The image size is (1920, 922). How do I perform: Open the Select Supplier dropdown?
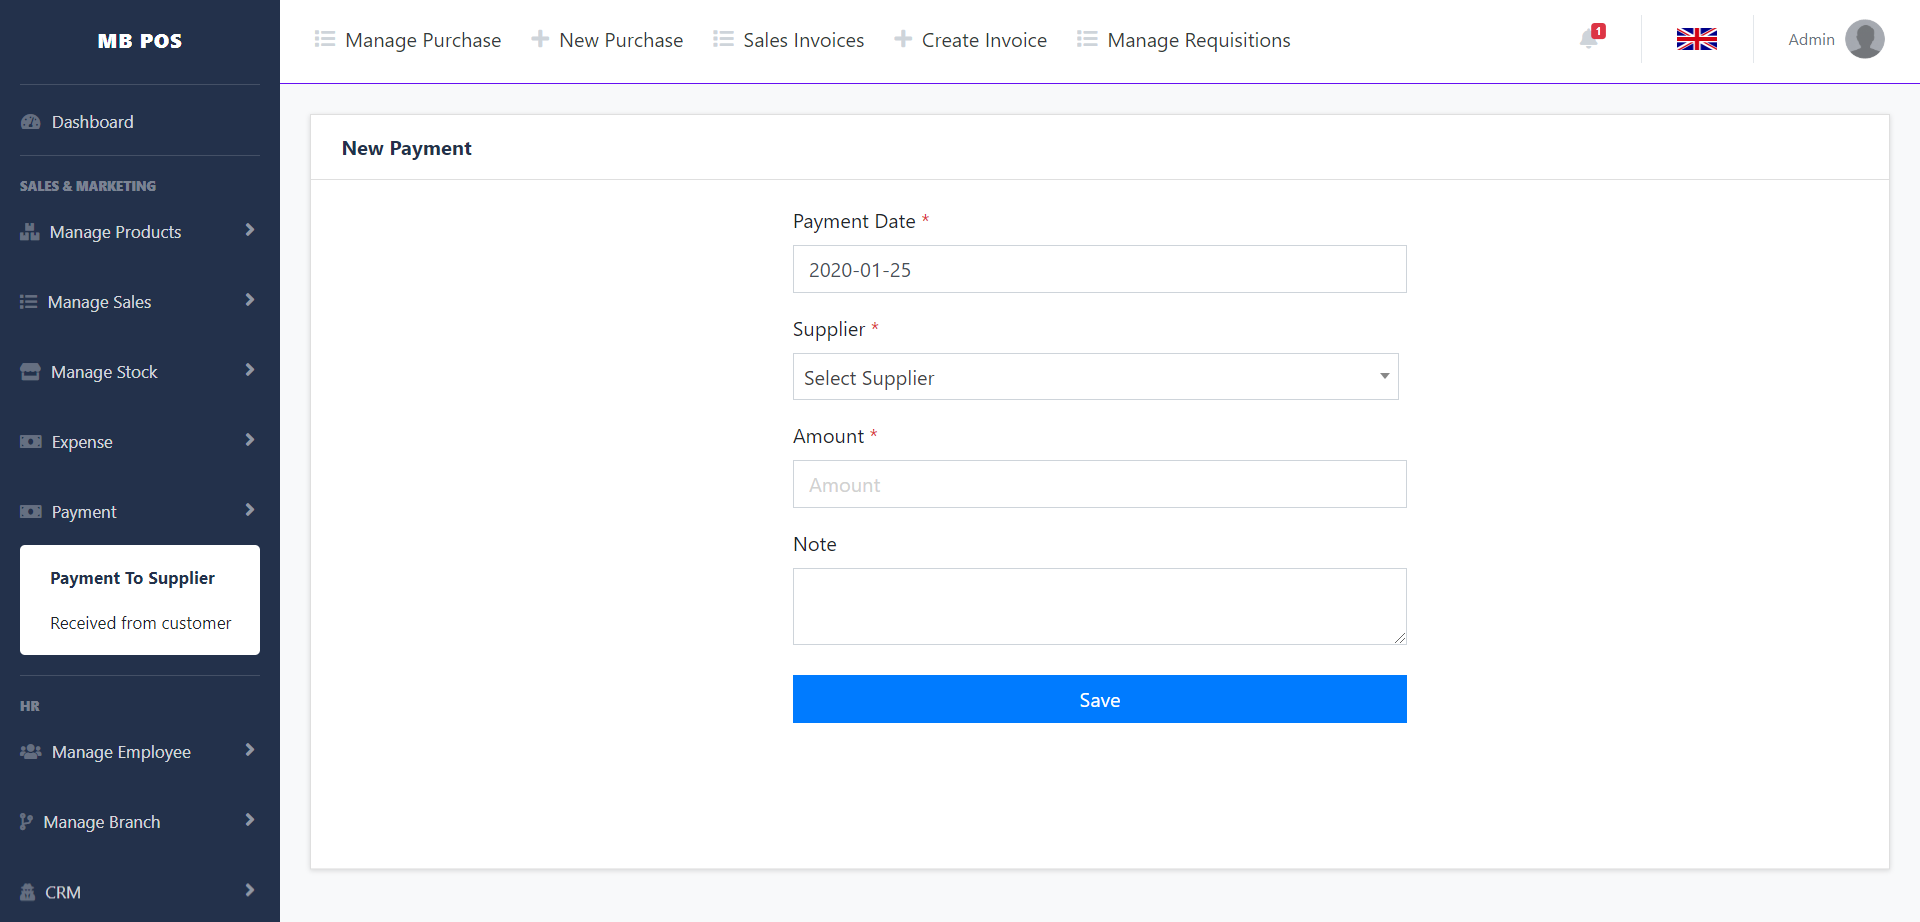point(1096,377)
